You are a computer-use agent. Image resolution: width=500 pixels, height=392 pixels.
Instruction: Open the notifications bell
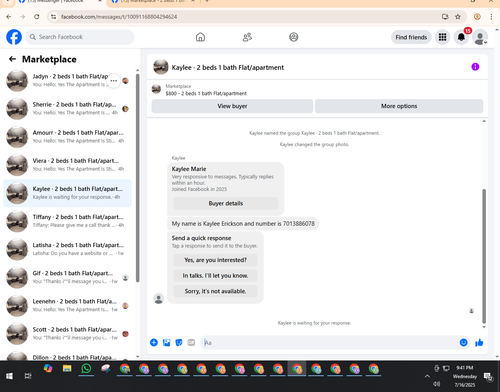(461, 37)
